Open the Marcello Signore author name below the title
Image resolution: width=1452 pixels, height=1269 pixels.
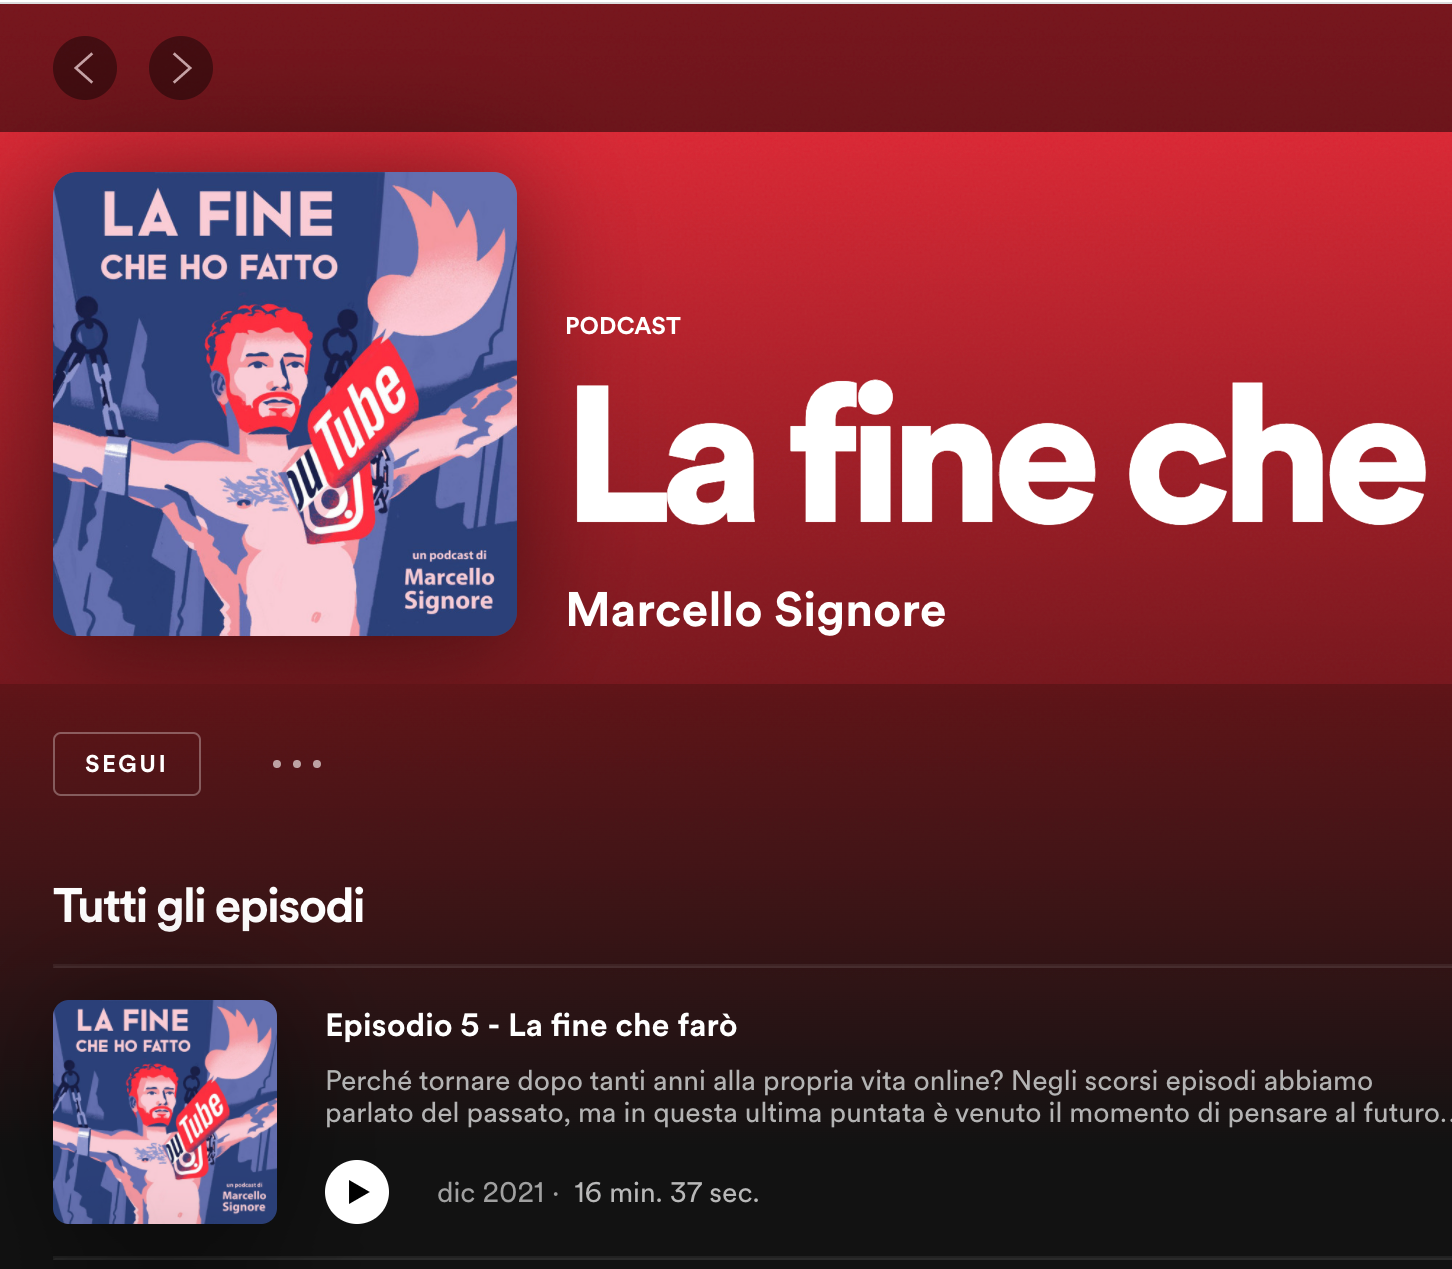click(x=756, y=610)
